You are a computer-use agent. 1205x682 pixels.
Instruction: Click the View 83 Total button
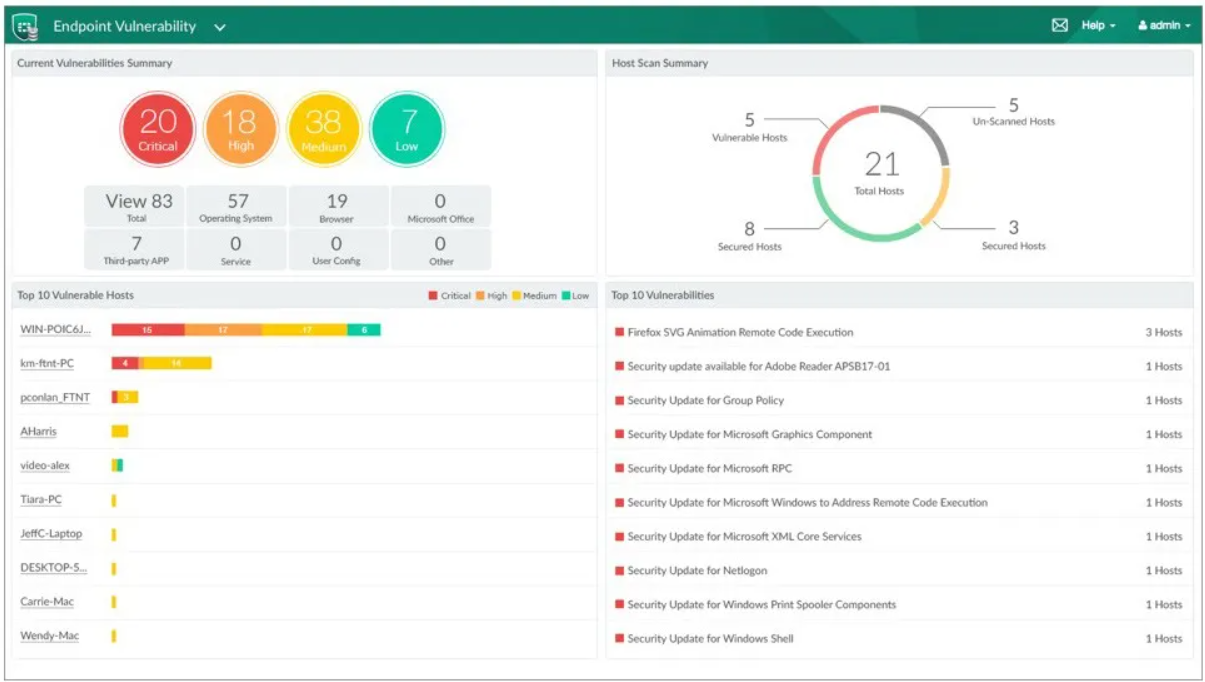tap(138, 207)
